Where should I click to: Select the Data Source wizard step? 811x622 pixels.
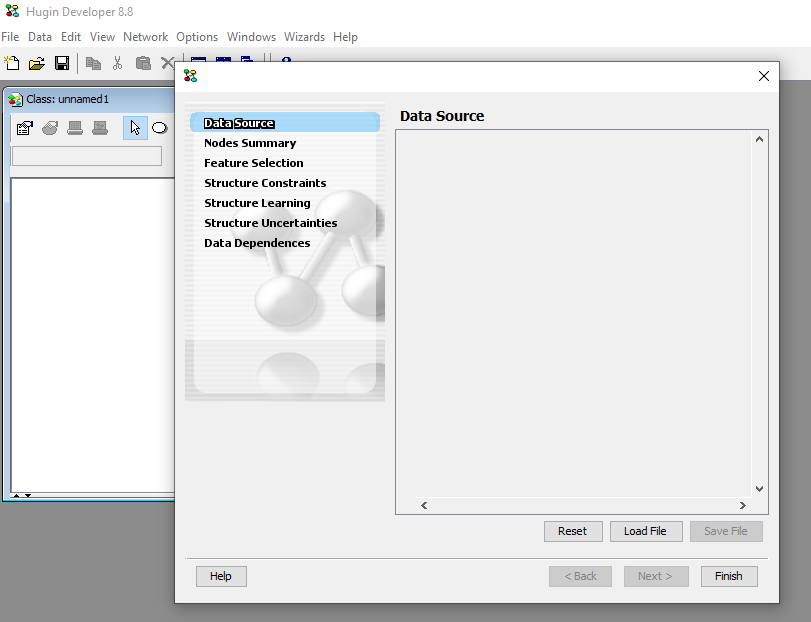[x=285, y=123]
